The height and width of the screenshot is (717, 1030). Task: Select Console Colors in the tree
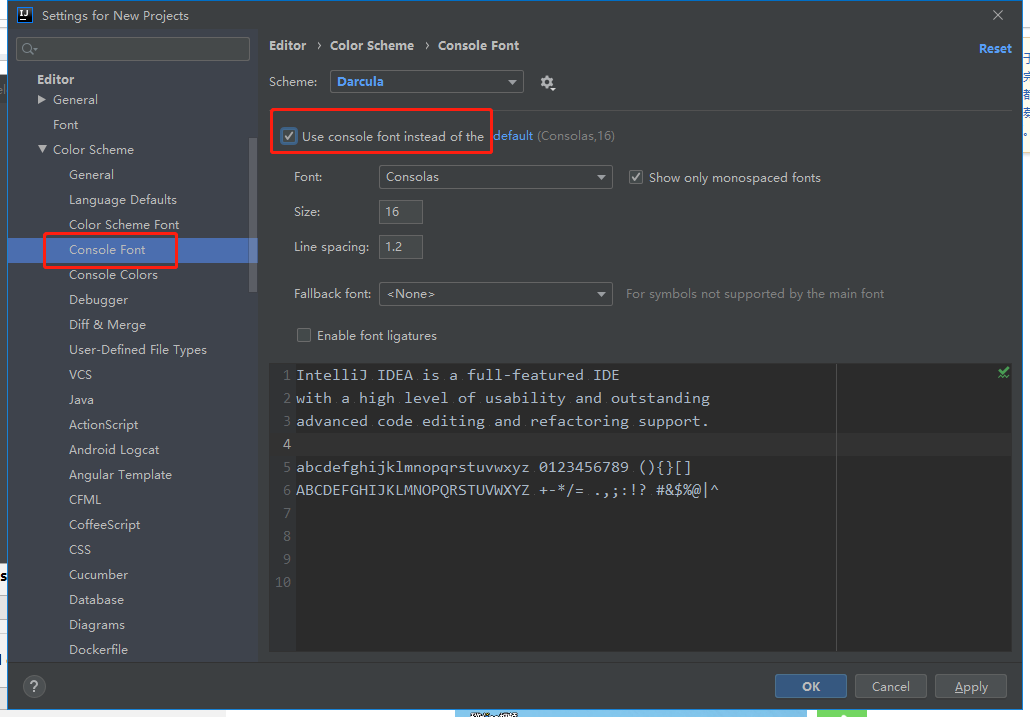(113, 274)
